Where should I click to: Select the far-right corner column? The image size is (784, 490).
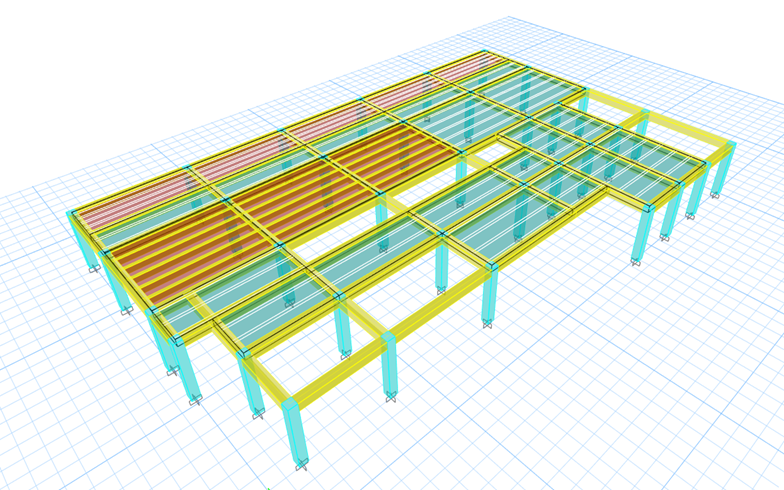coord(723,168)
